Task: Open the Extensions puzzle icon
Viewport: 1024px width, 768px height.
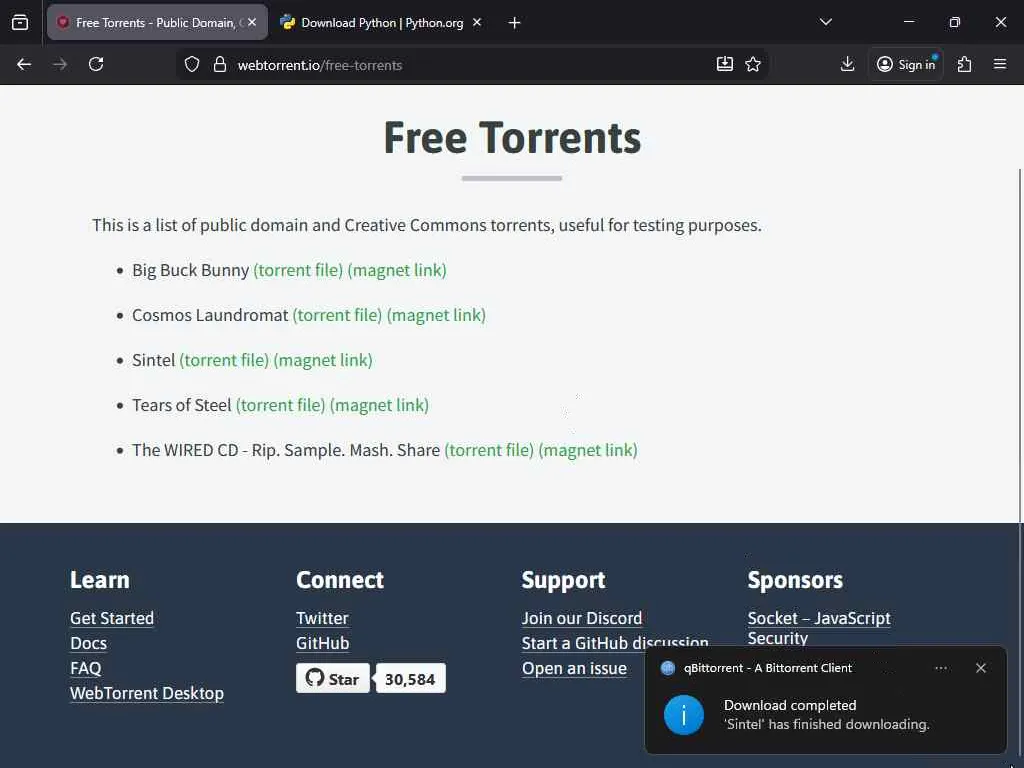Action: [x=964, y=64]
